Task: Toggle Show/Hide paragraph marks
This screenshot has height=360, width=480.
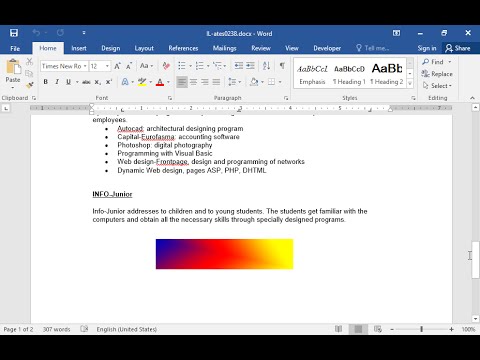Action: coord(282,66)
